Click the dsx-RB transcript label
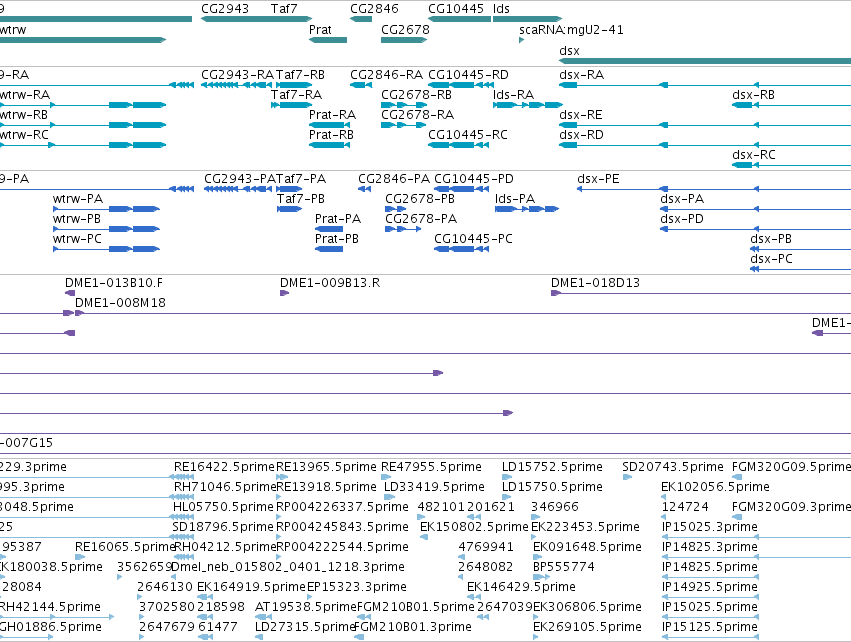This screenshot has height=642, width=851. coord(753,94)
